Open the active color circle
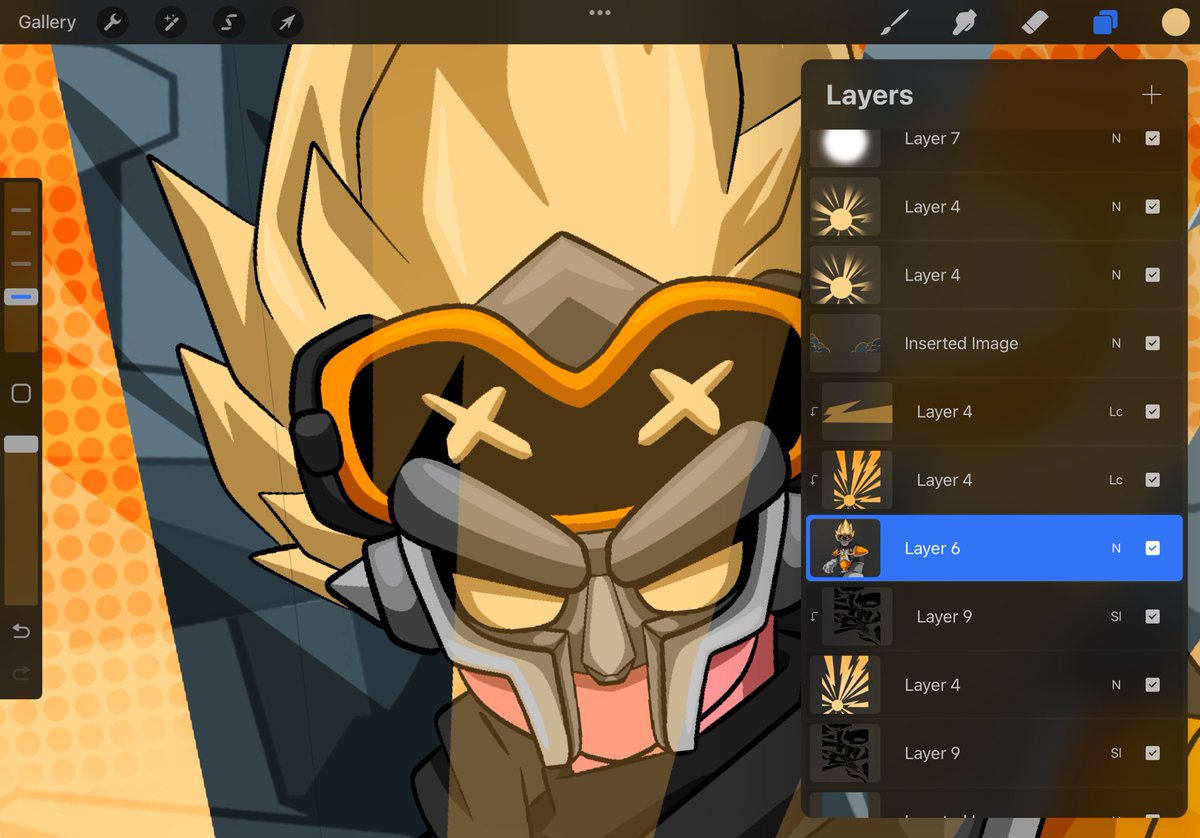Viewport: 1200px width, 838px height. coord(1175,22)
